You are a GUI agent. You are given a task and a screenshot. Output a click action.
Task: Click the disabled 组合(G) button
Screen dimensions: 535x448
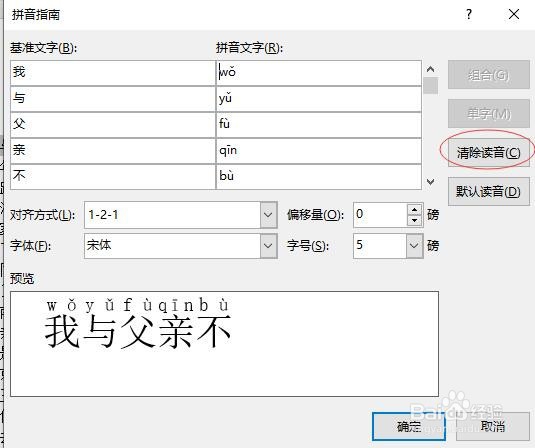click(489, 74)
